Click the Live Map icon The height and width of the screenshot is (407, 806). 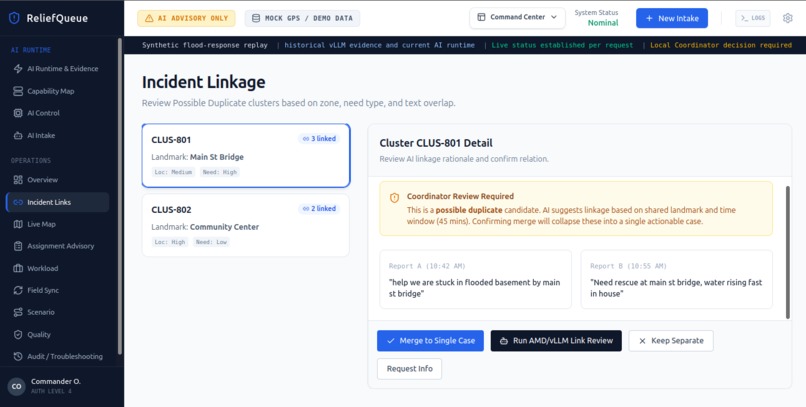click(x=18, y=224)
